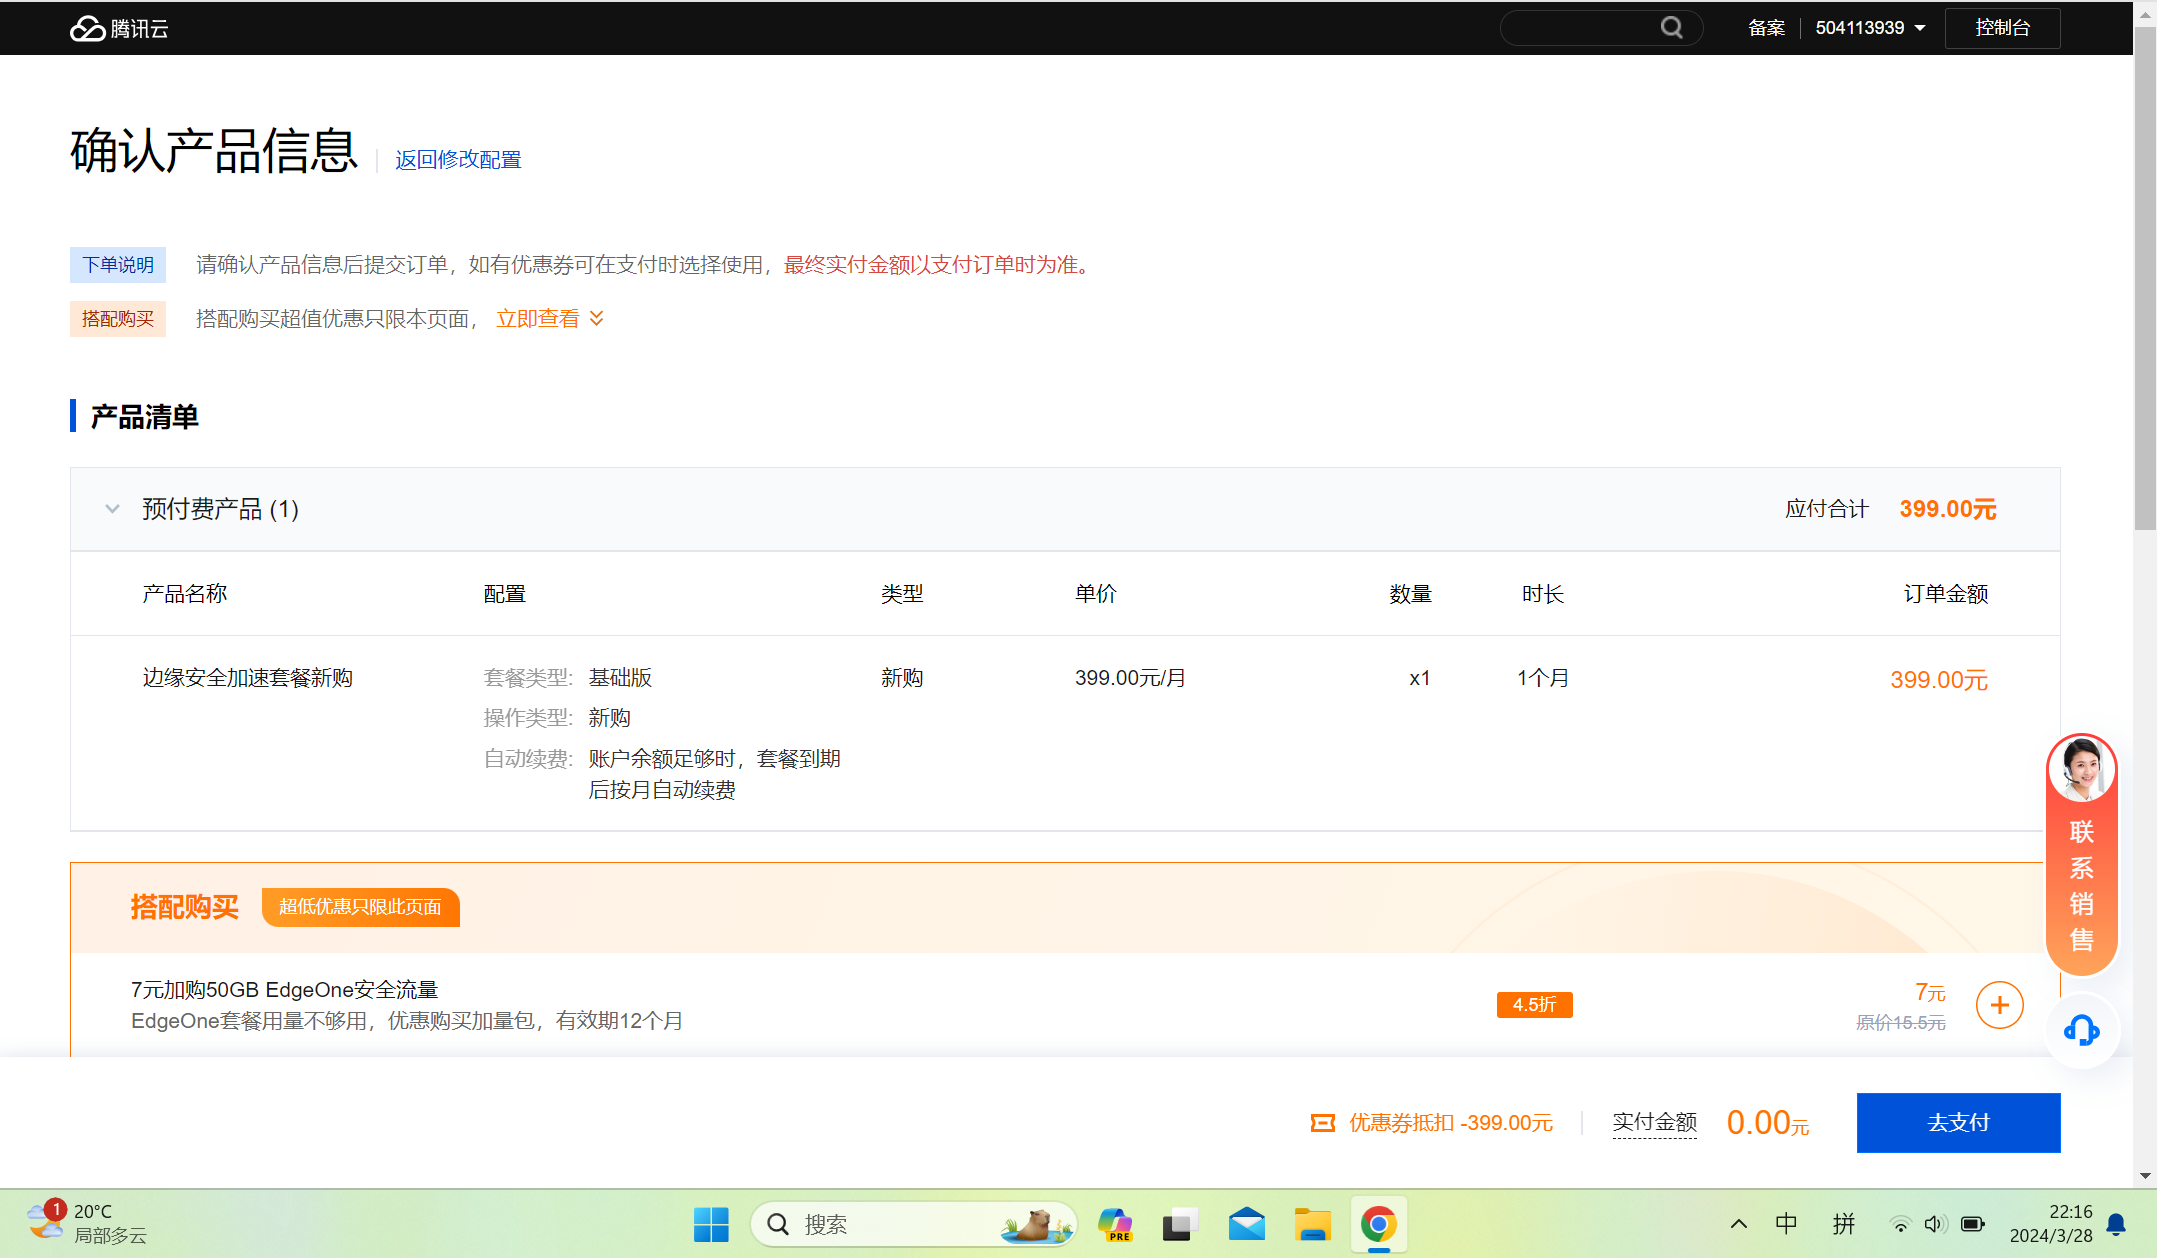Go to 控制台 console button

[2002, 28]
